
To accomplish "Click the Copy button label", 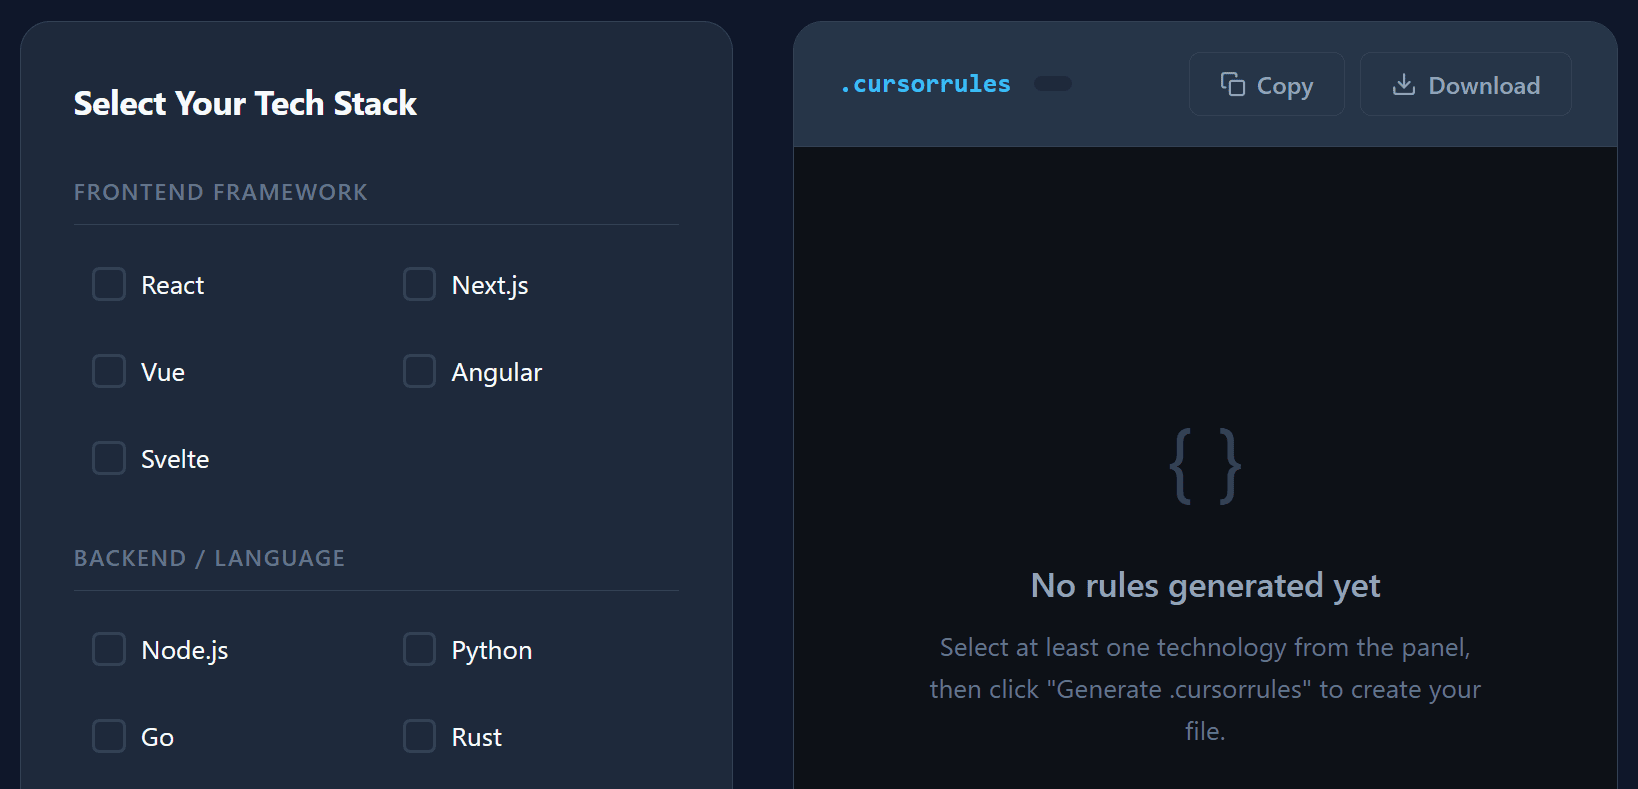I will pyautogui.click(x=1285, y=86).
